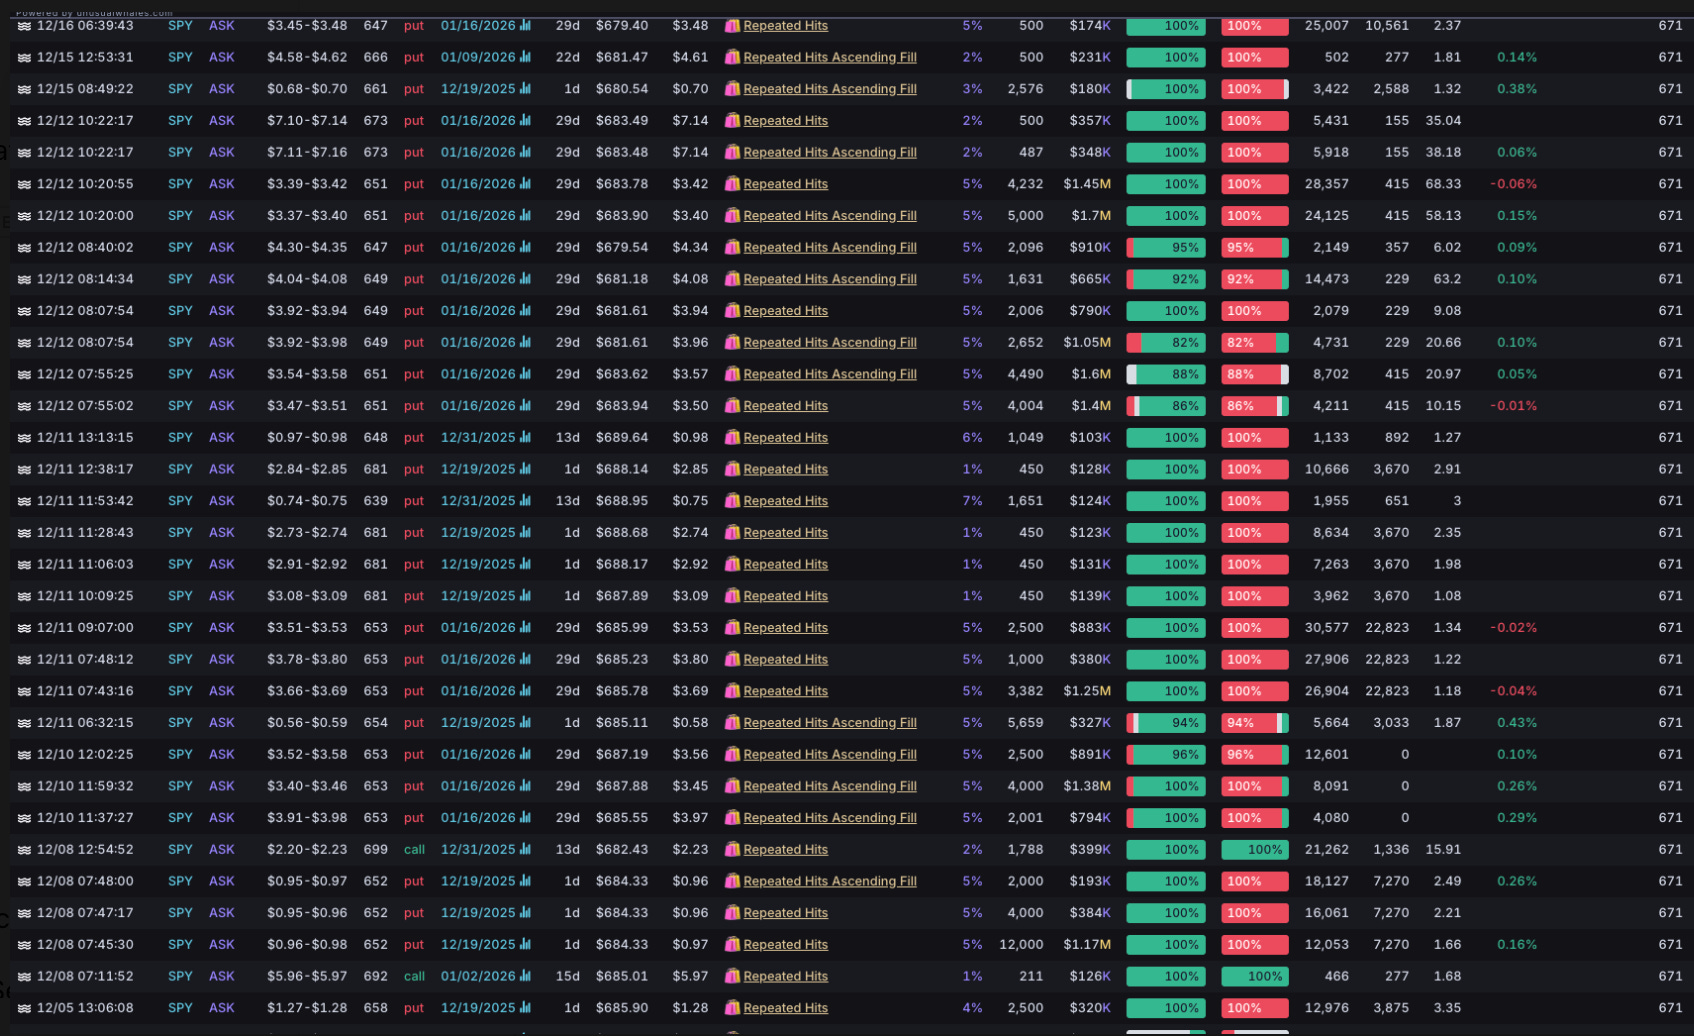
Task: Select the 22d days-to-expiry value
Action: [568, 57]
